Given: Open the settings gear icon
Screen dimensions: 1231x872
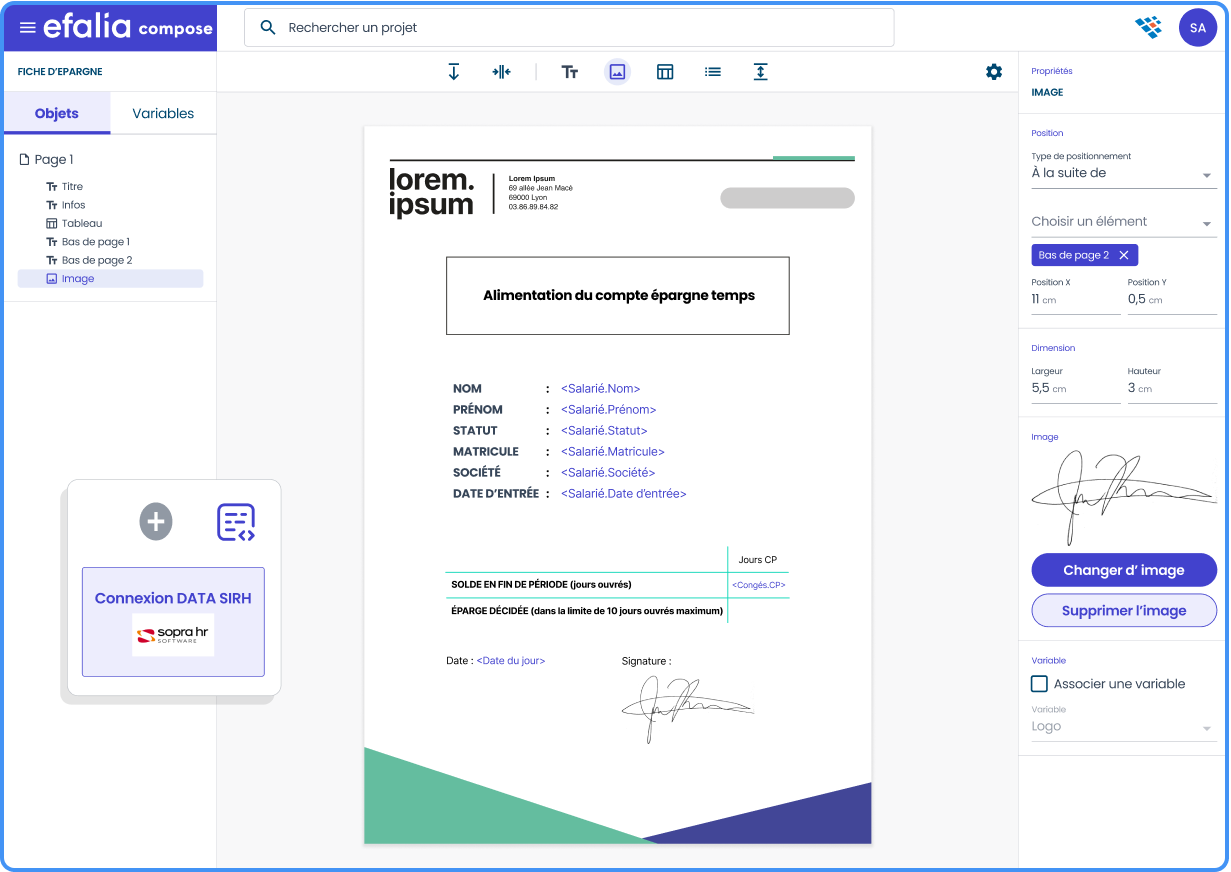Looking at the screenshot, I should point(993,72).
